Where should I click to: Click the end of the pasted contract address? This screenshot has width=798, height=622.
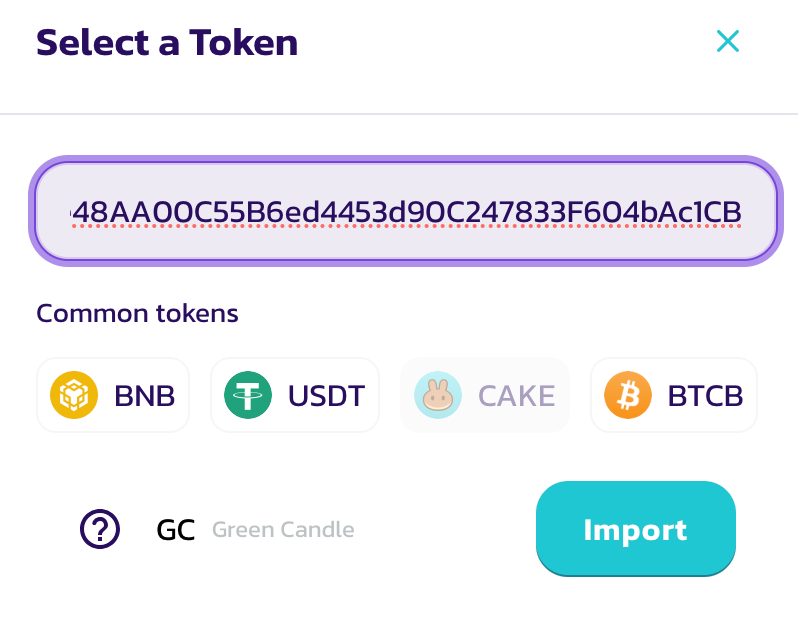click(x=740, y=212)
